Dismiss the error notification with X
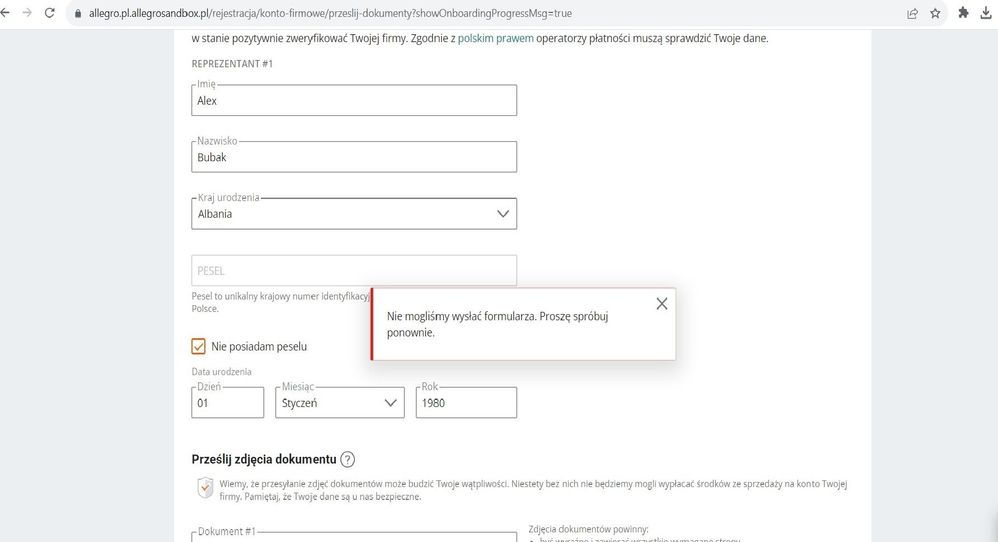 (x=662, y=304)
